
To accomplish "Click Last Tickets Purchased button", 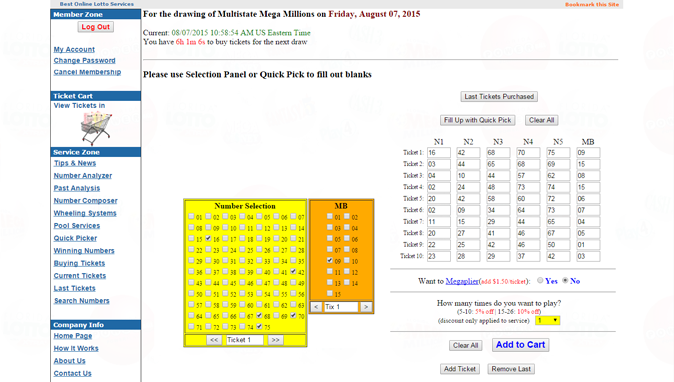I will click(x=499, y=97).
